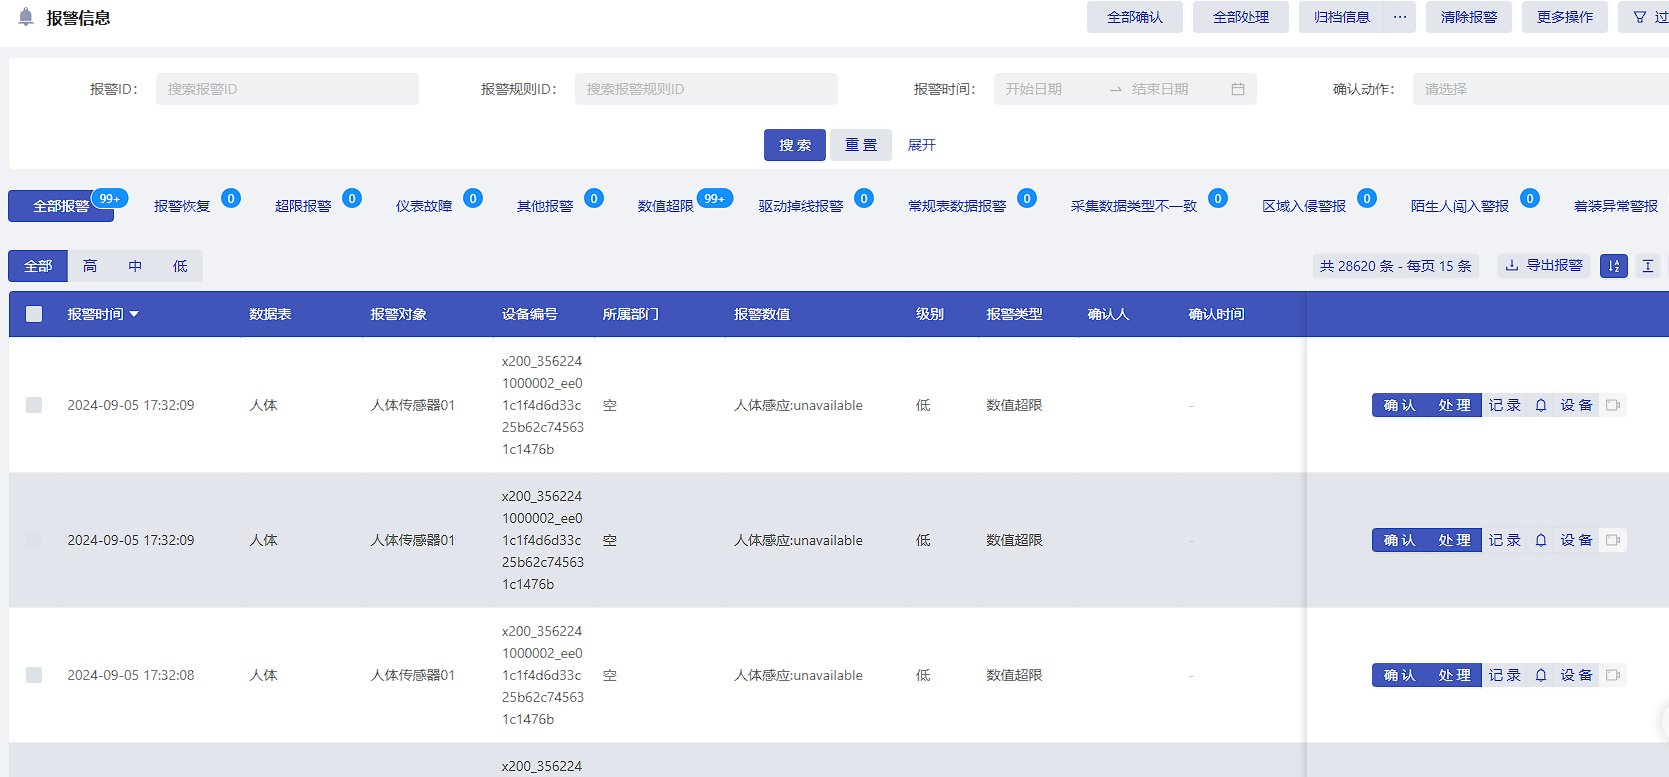Click the bell icon in the first alarm row

pos(1541,405)
